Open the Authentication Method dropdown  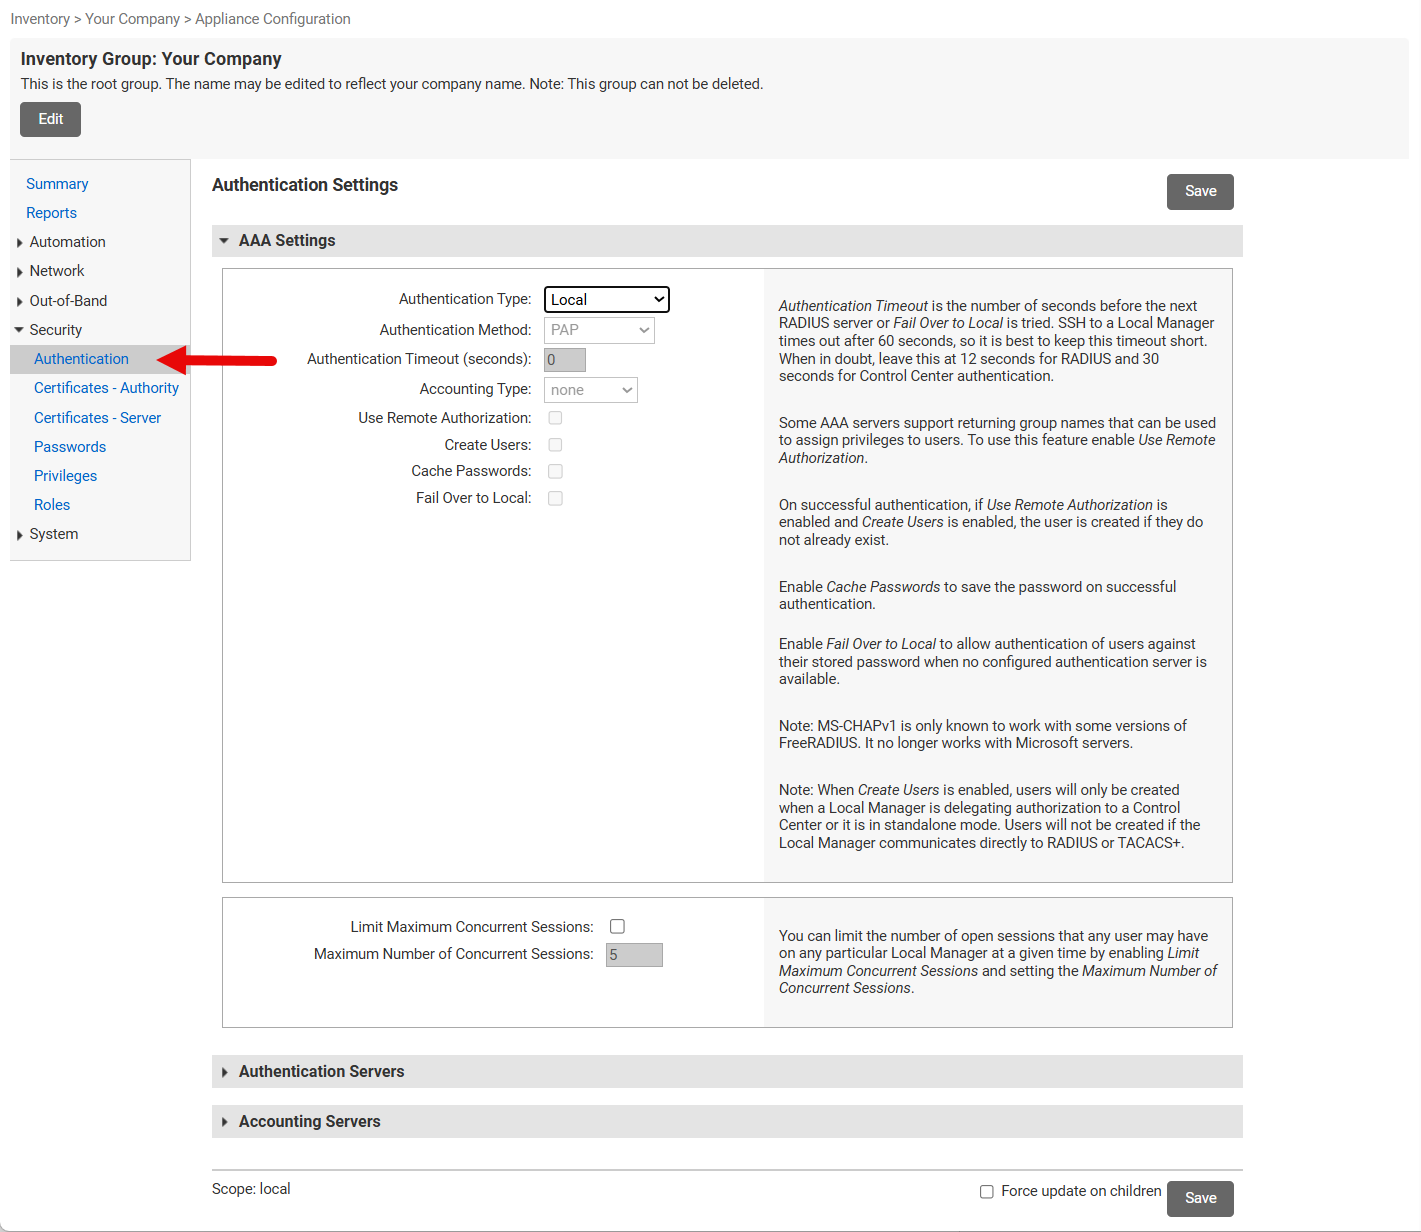(x=599, y=330)
